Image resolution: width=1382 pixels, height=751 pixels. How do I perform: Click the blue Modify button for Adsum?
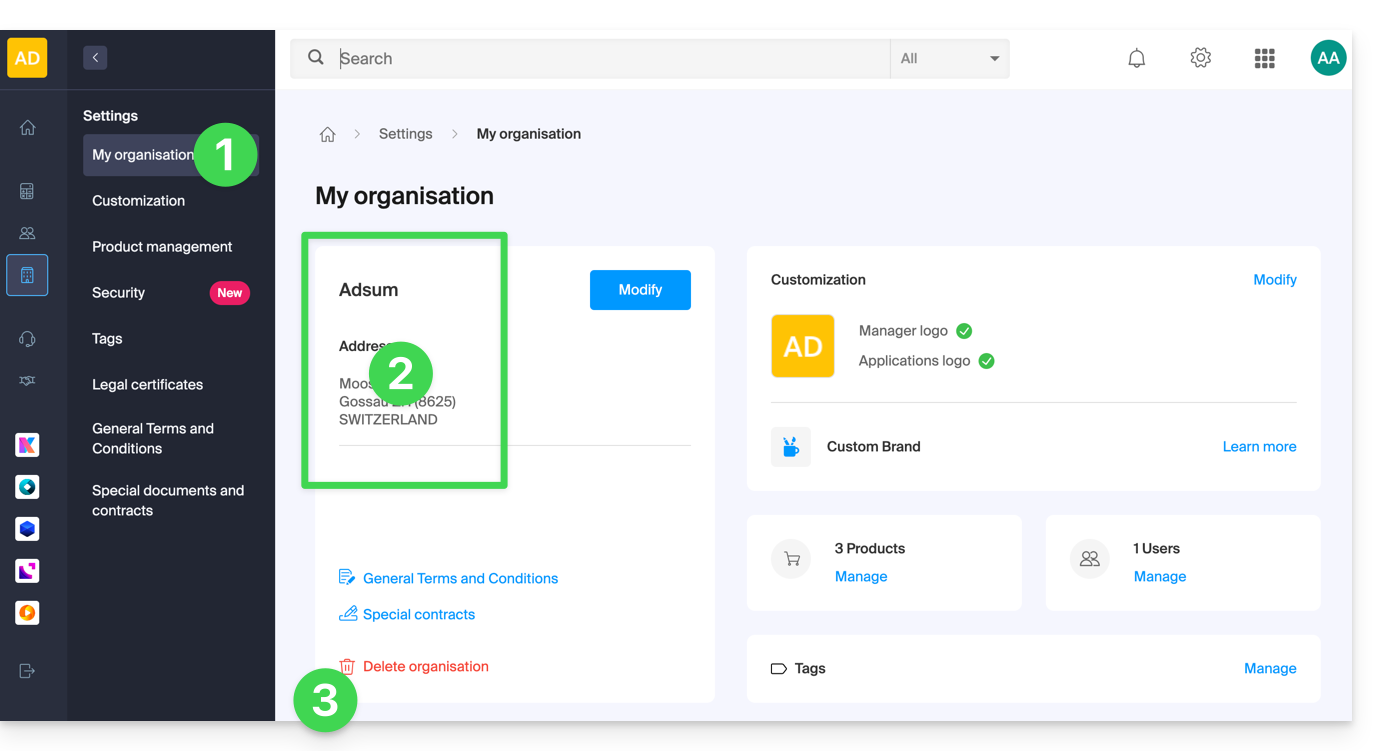640,290
